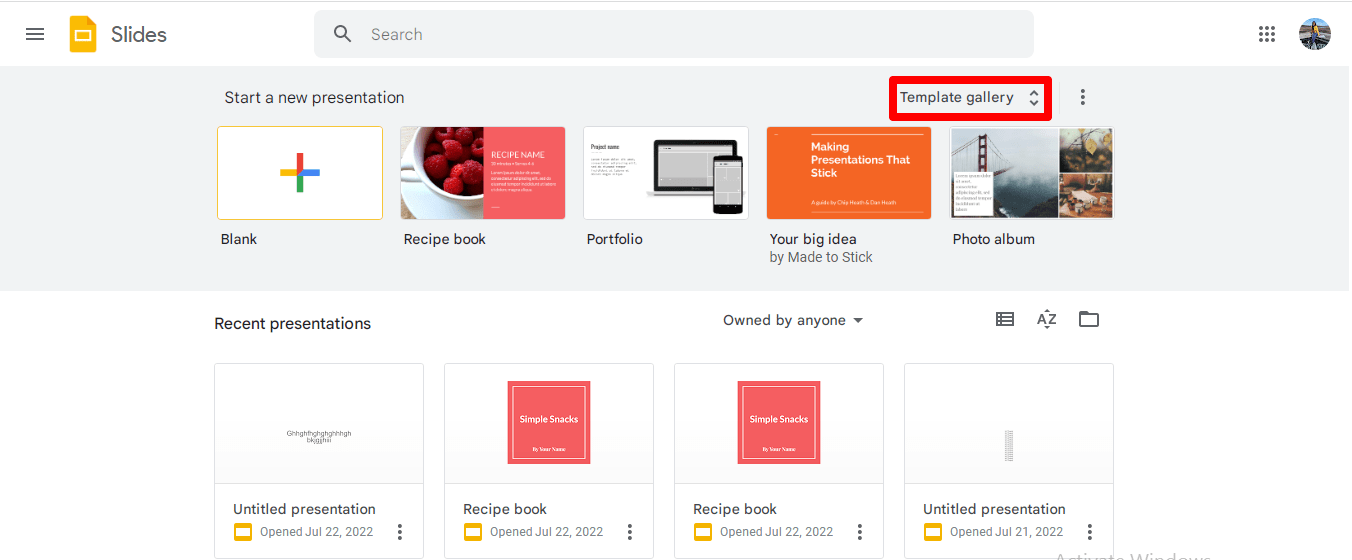Click the Photo album label
This screenshot has width=1352, height=560.
(994, 239)
